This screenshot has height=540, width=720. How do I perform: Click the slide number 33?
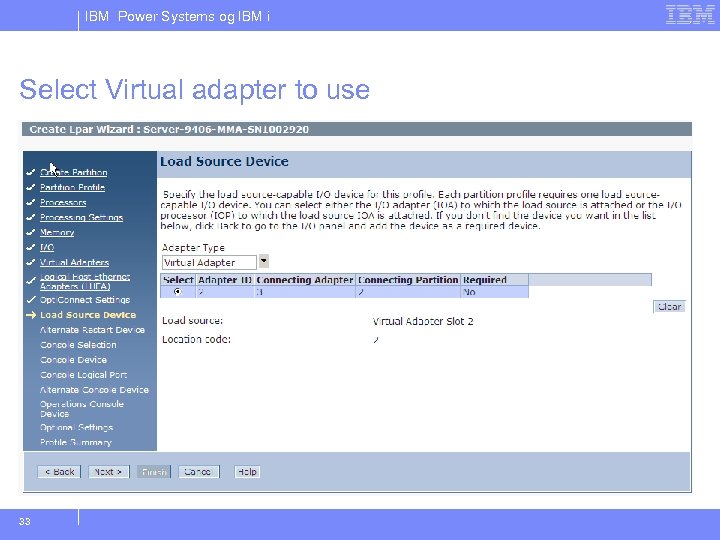(25, 522)
